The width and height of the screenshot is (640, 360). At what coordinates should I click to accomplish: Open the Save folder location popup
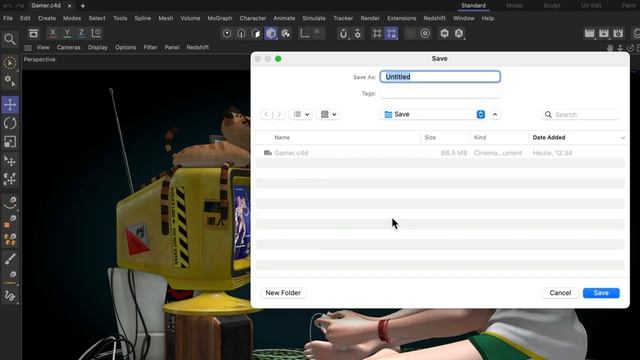point(434,114)
